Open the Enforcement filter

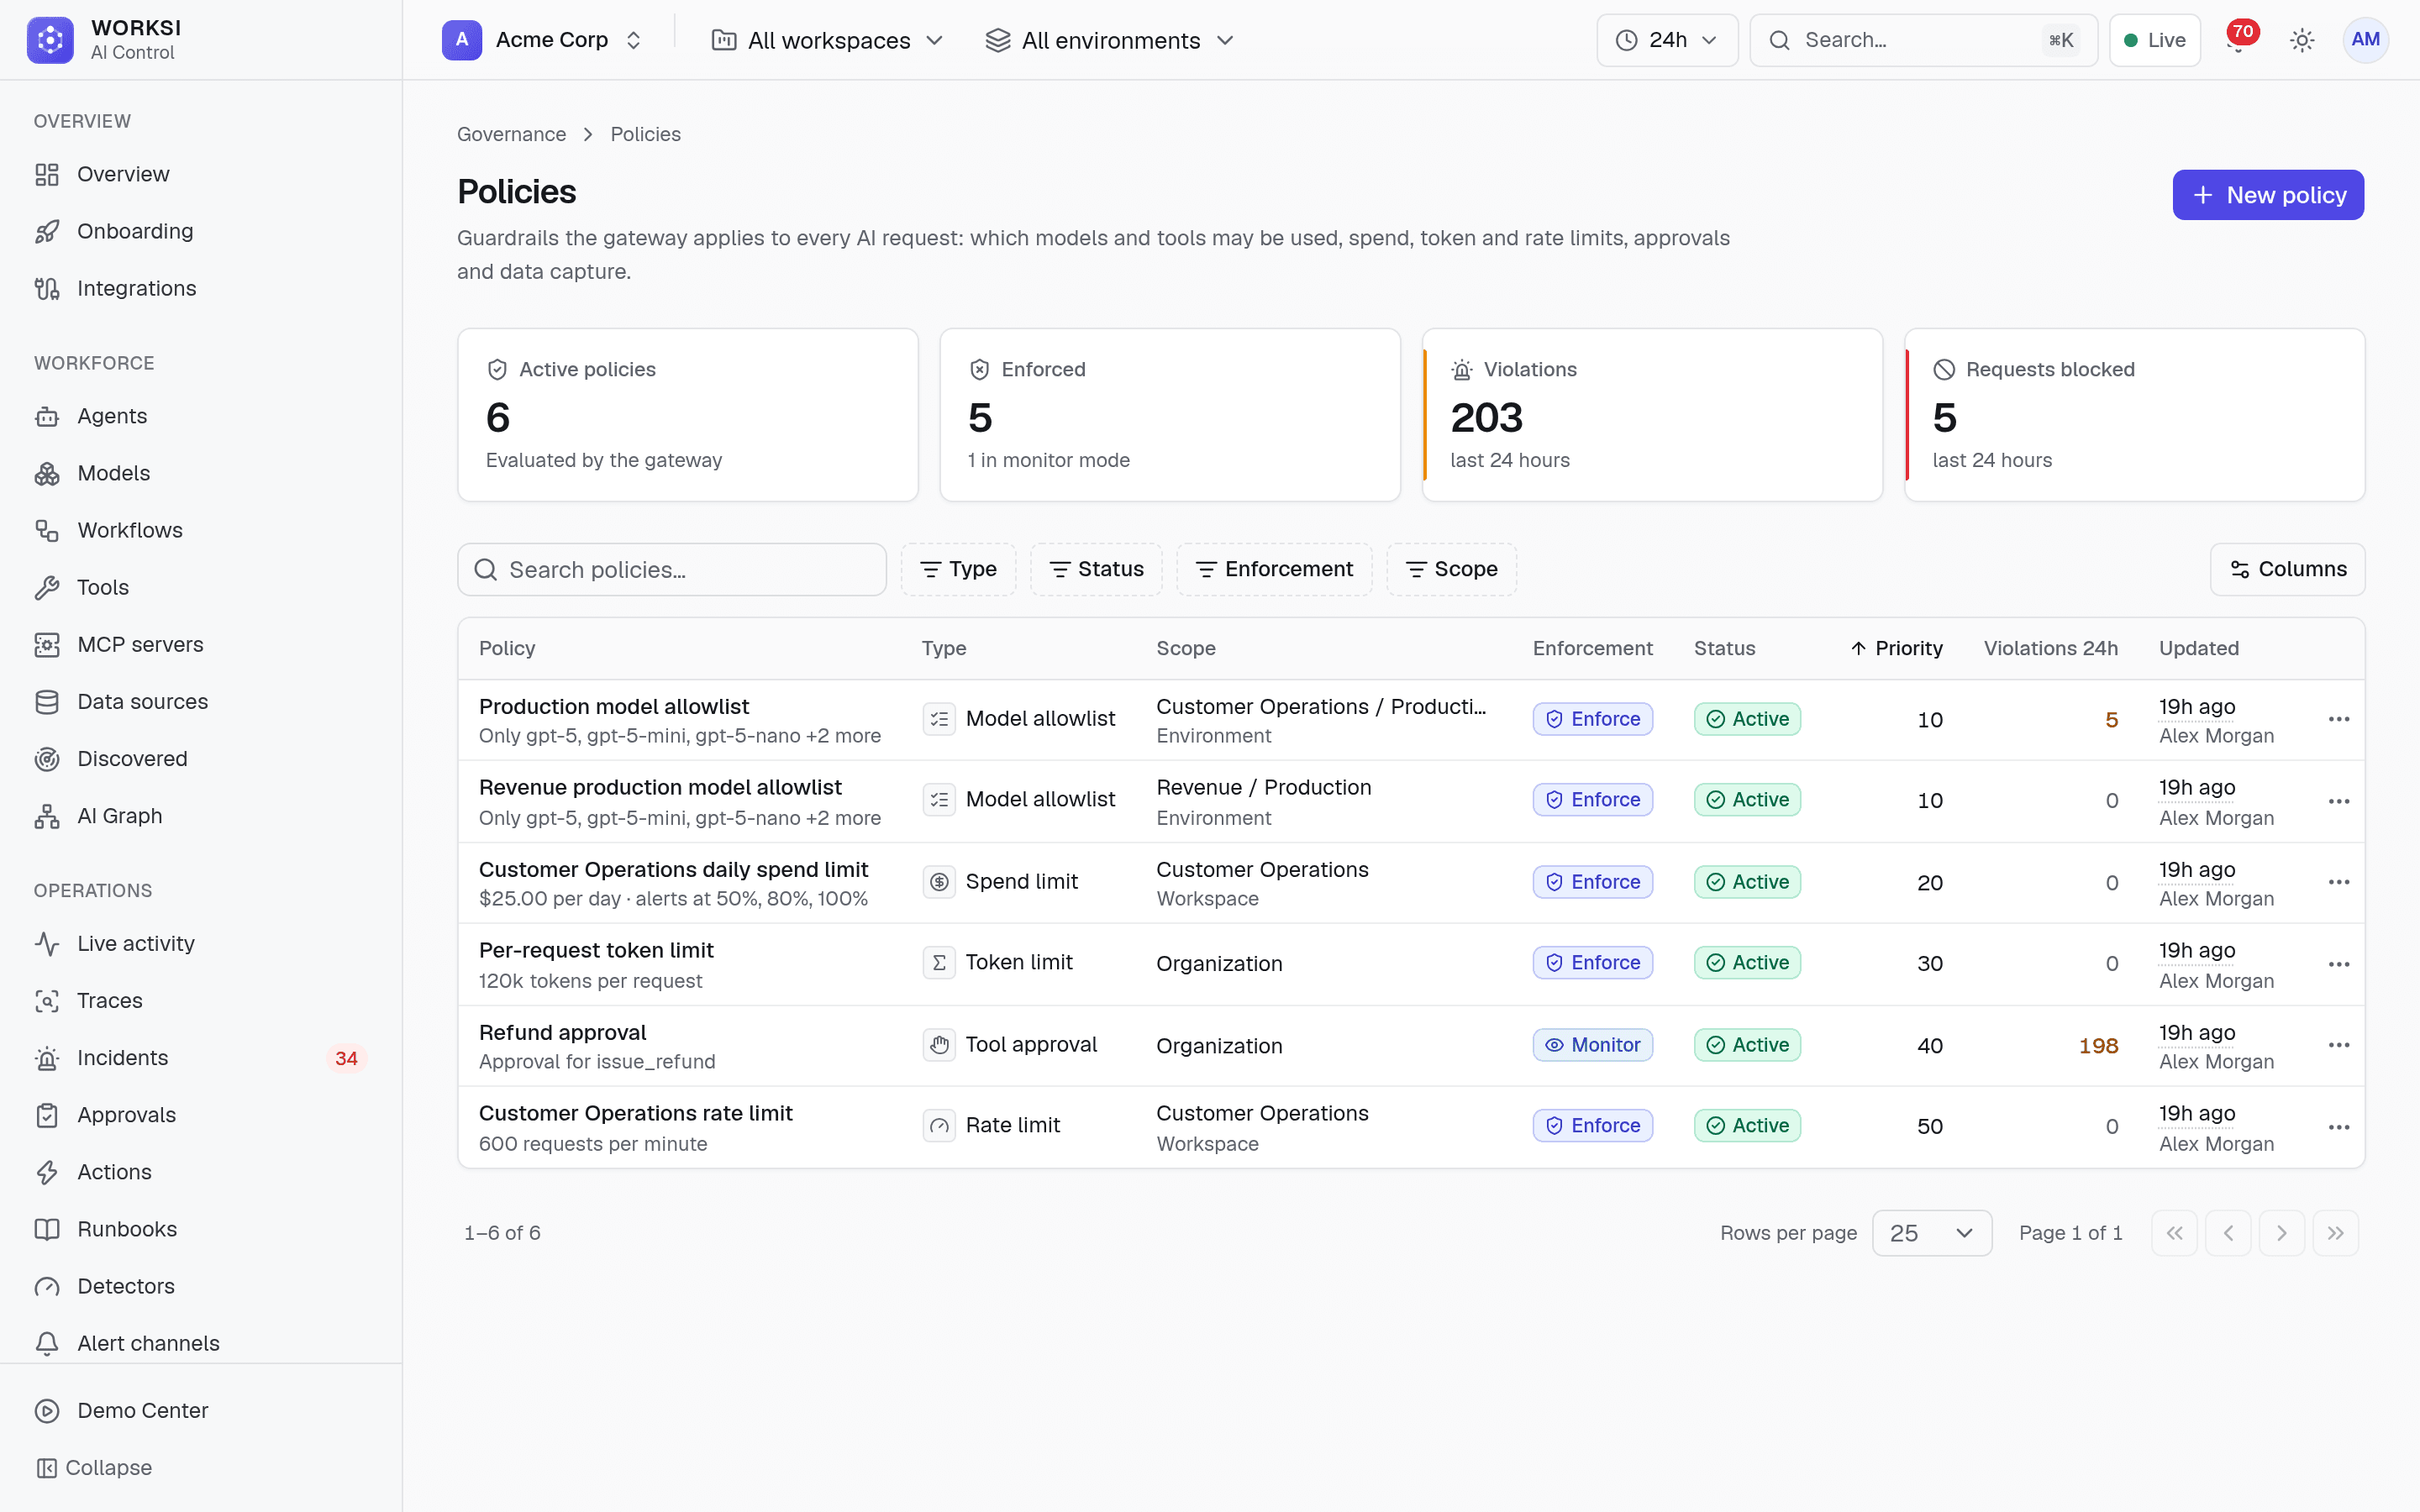pyautogui.click(x=1274, y=569)
